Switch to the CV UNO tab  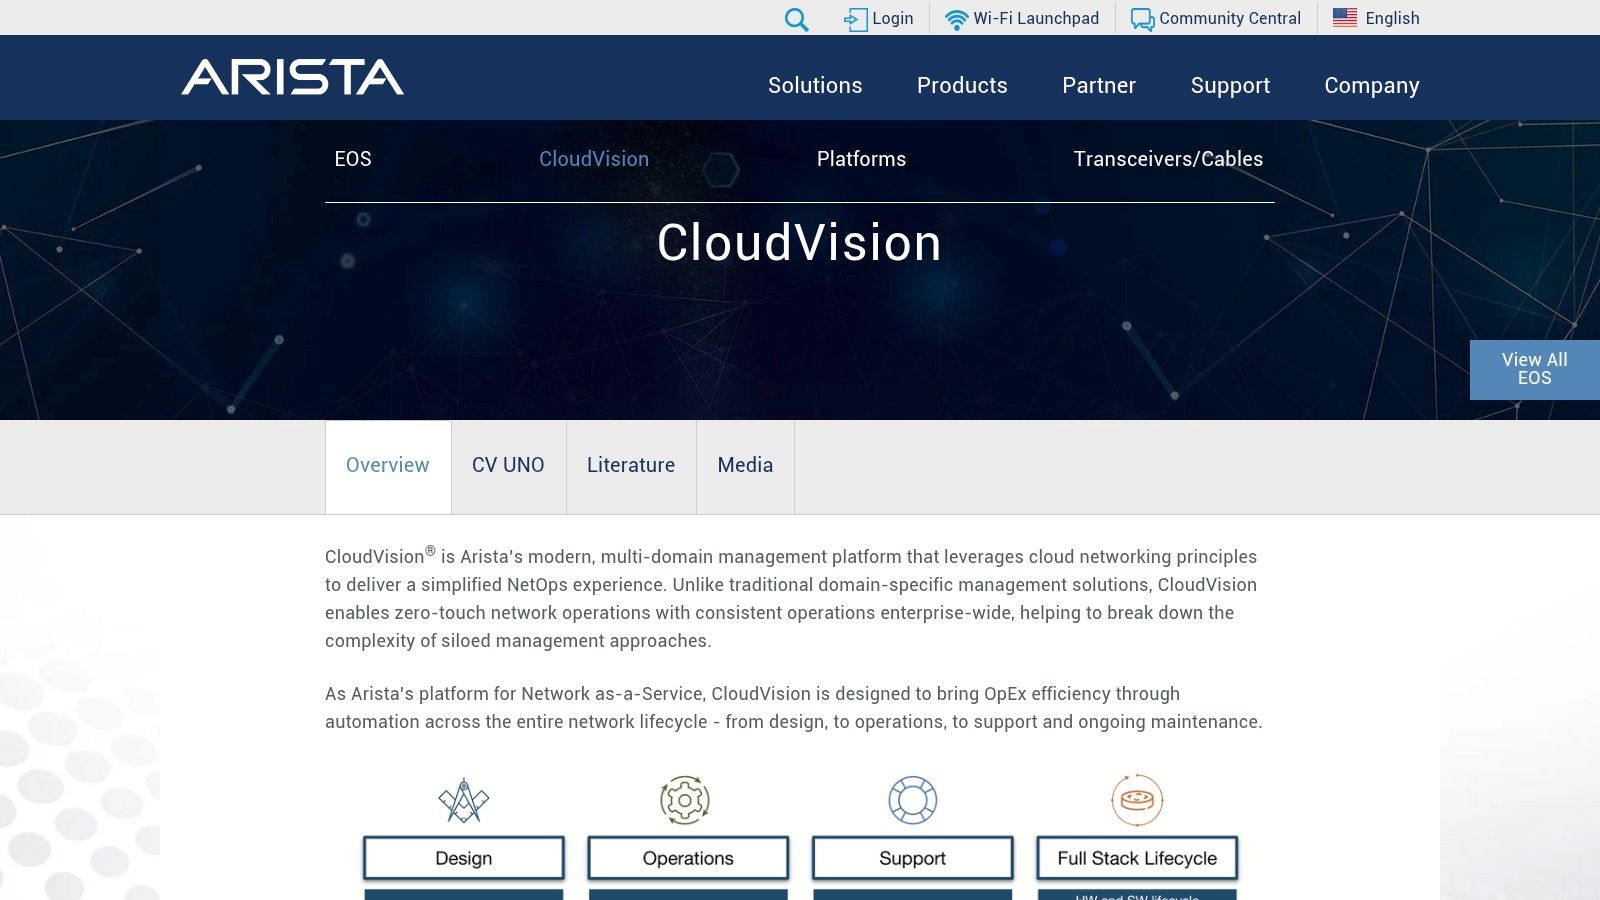[x=508, y=466]
